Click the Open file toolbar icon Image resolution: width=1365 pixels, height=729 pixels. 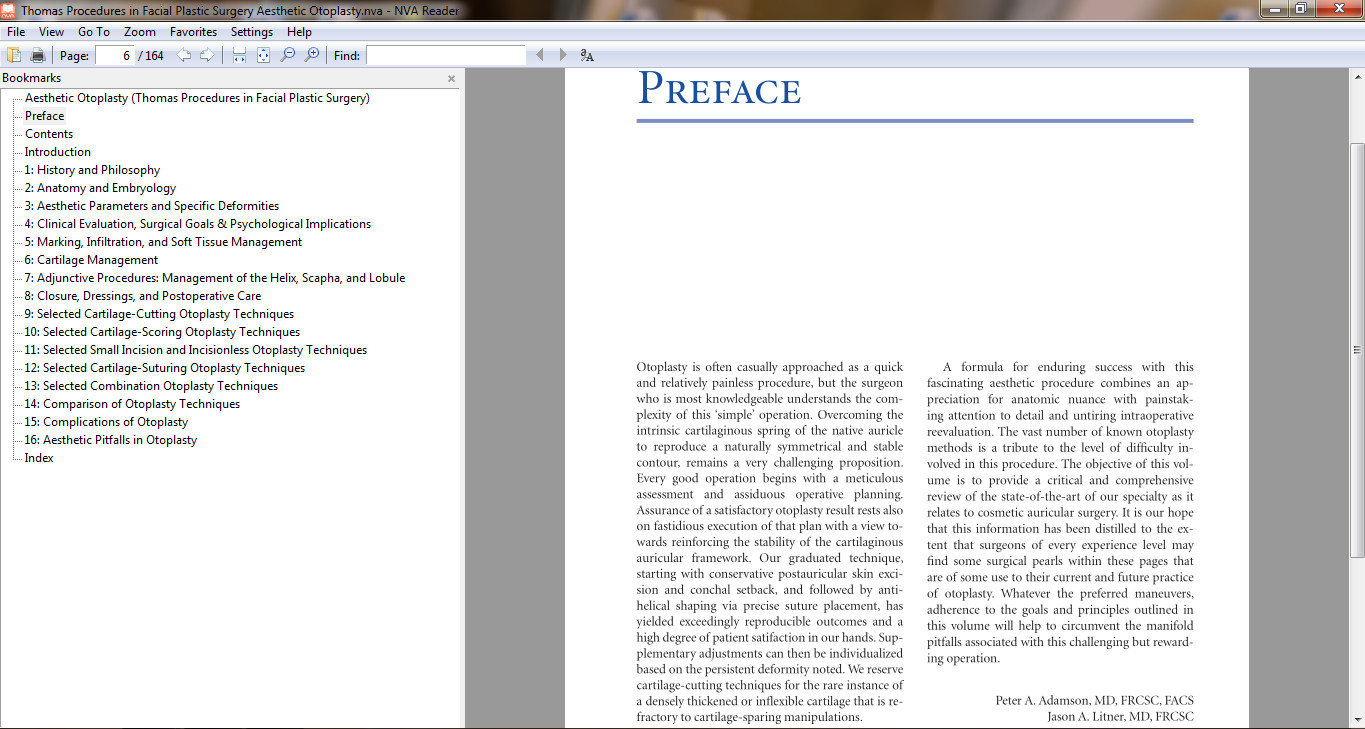pos(14,55)
